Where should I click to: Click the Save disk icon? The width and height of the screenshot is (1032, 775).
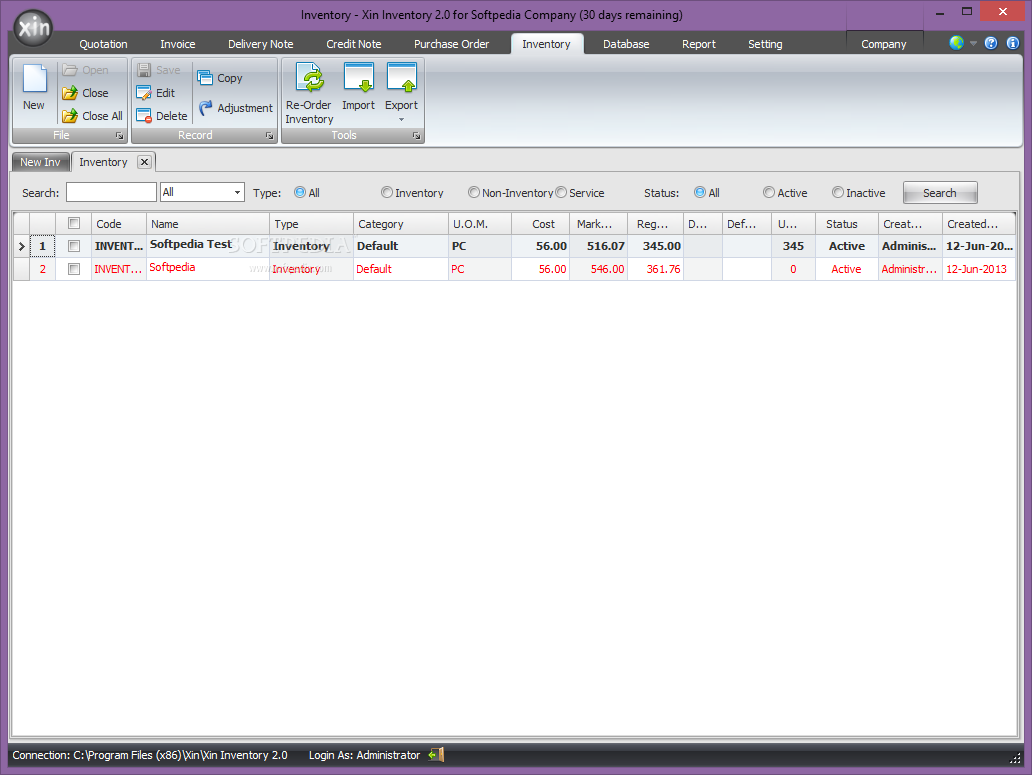click(144, 70)
